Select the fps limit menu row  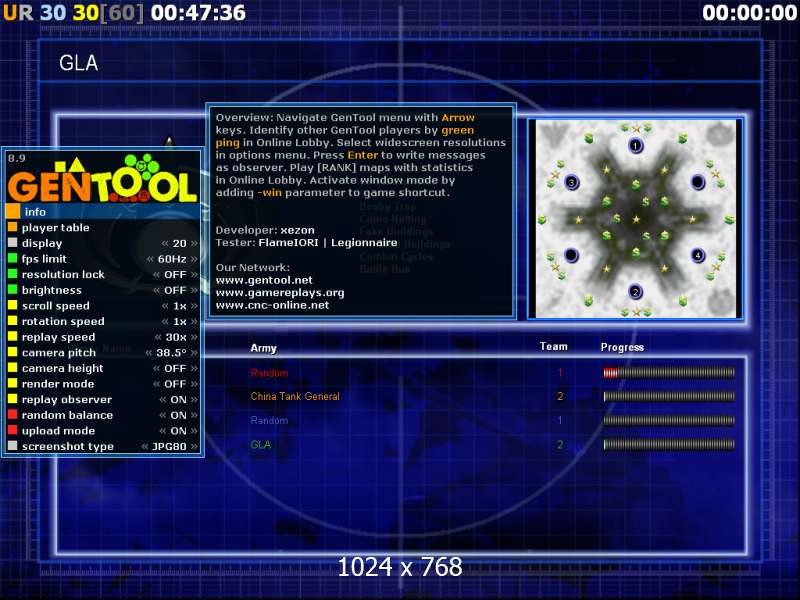click(x=103, y=259)
